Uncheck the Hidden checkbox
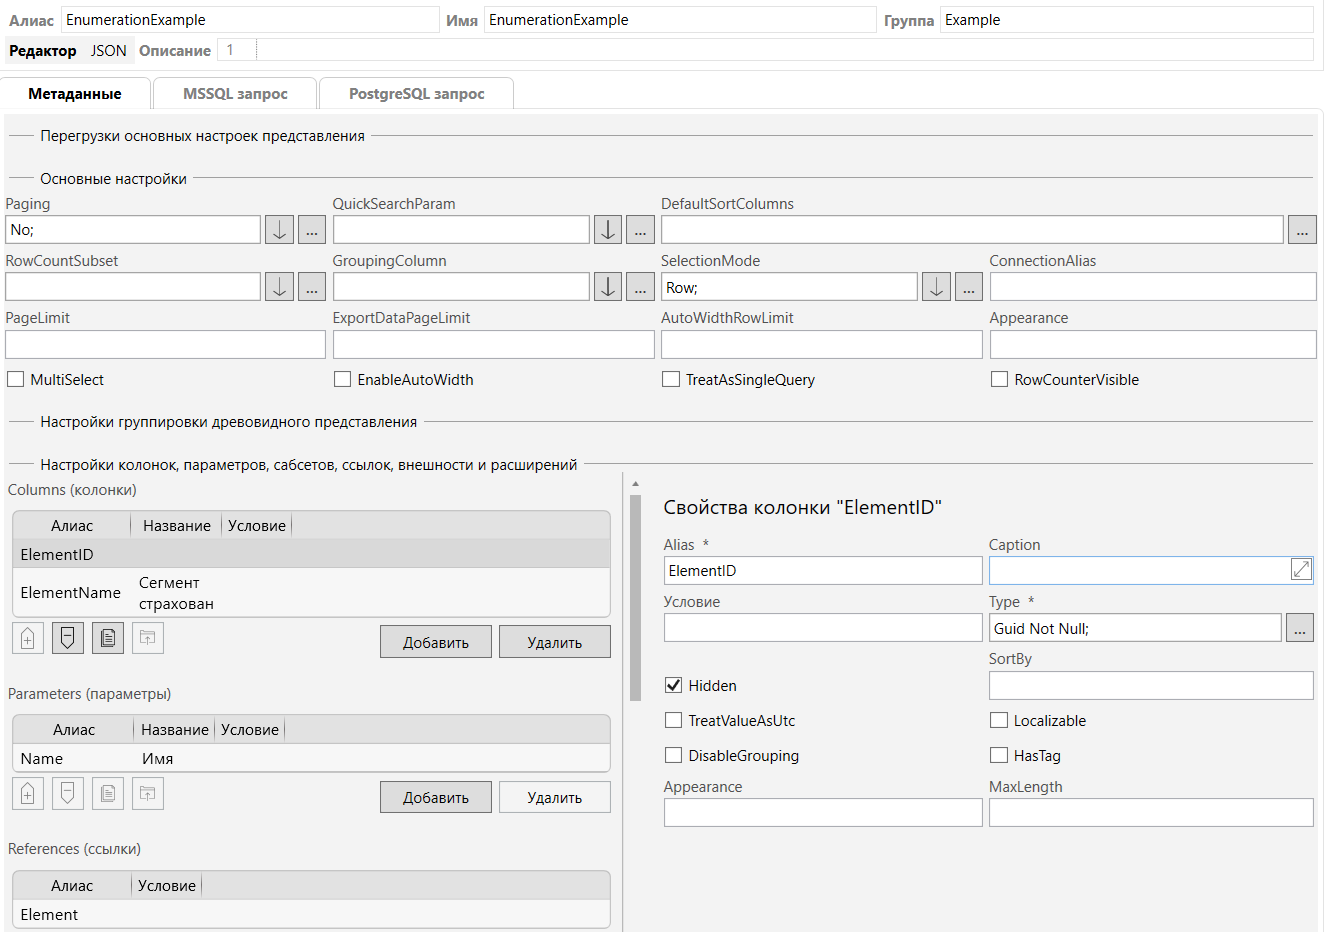The width and height of the screenshot is (1327, 932). click(674, 686)
